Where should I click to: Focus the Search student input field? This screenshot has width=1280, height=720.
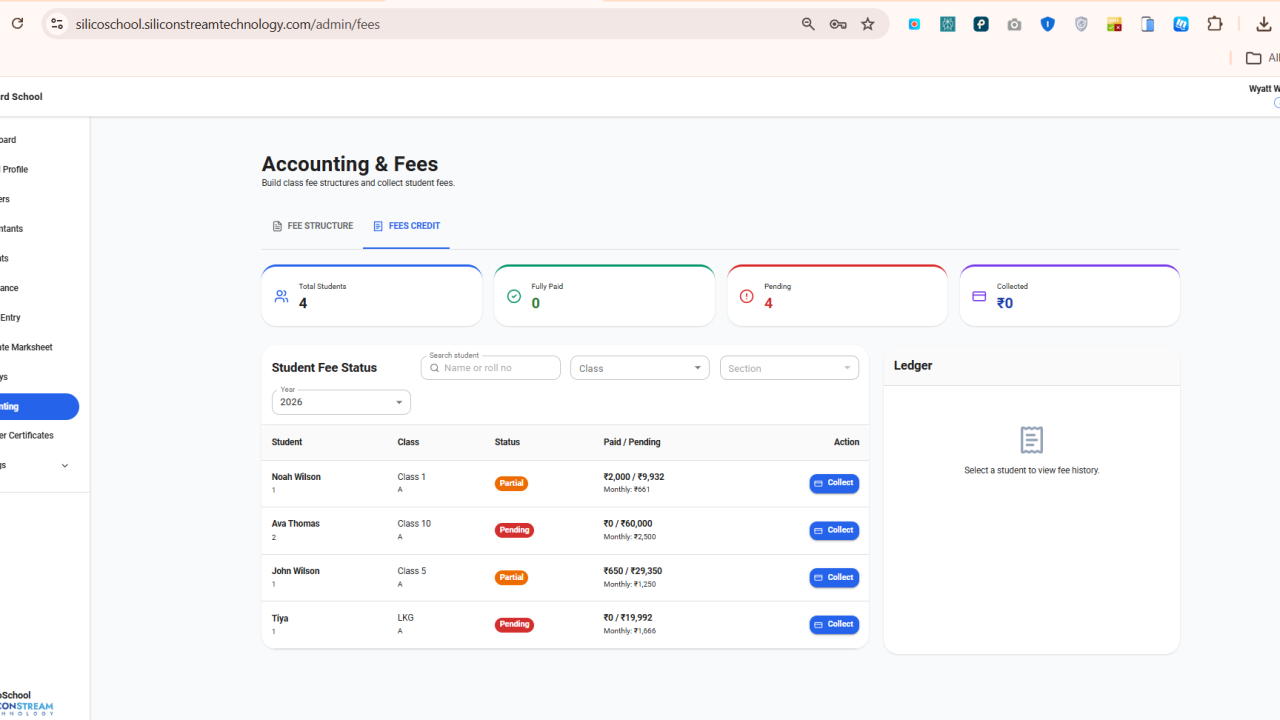pos(490,368)
